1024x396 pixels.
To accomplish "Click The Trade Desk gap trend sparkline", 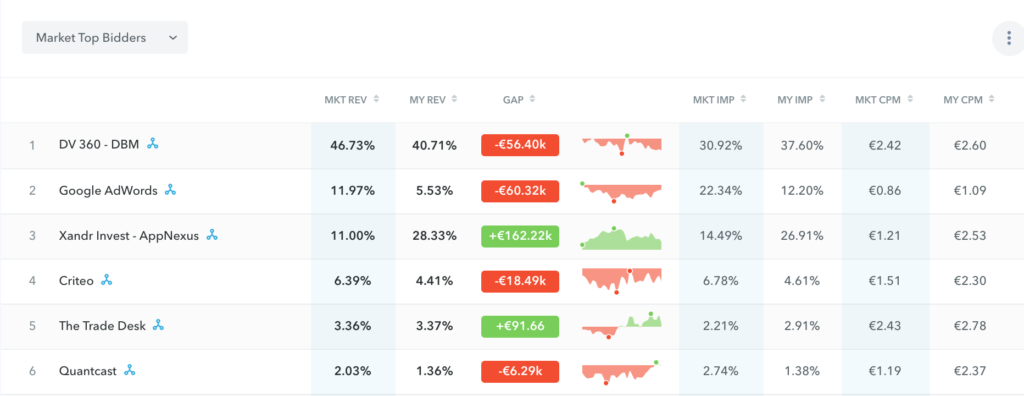I will click(621, 325).
